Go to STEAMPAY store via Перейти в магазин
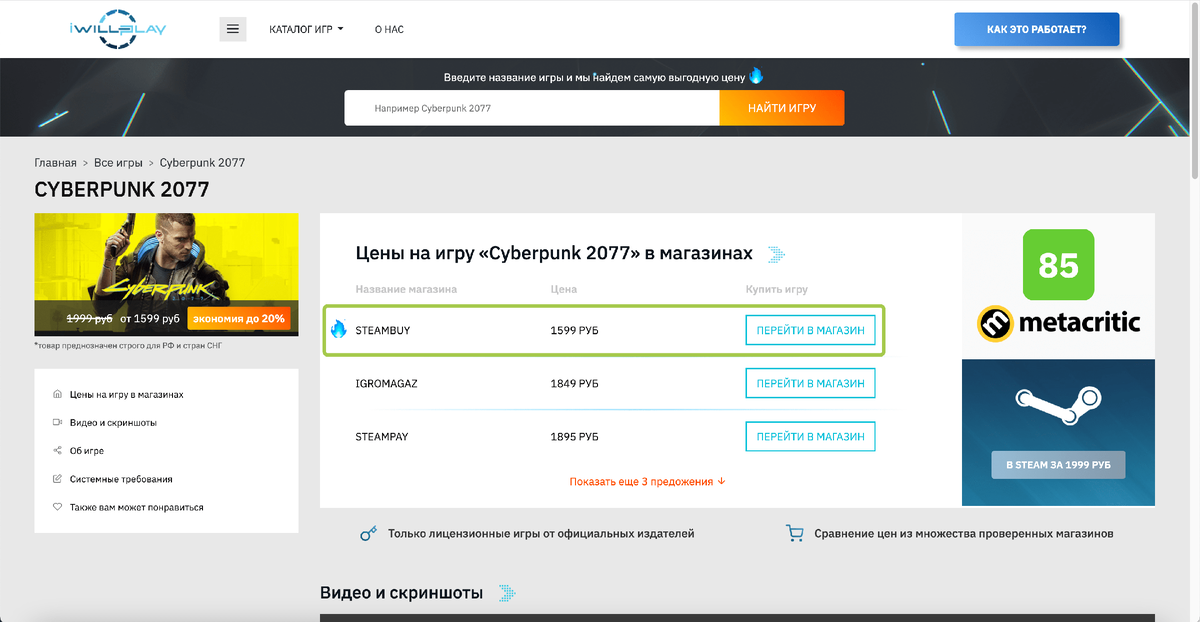Image resolution: width=1200 pixels, height=622 pixels. pos(810,437)
